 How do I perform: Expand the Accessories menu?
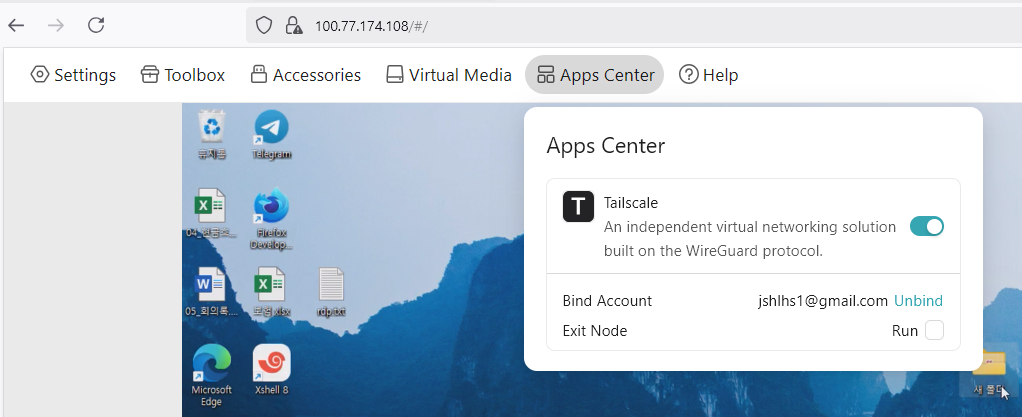pos(305,75)
